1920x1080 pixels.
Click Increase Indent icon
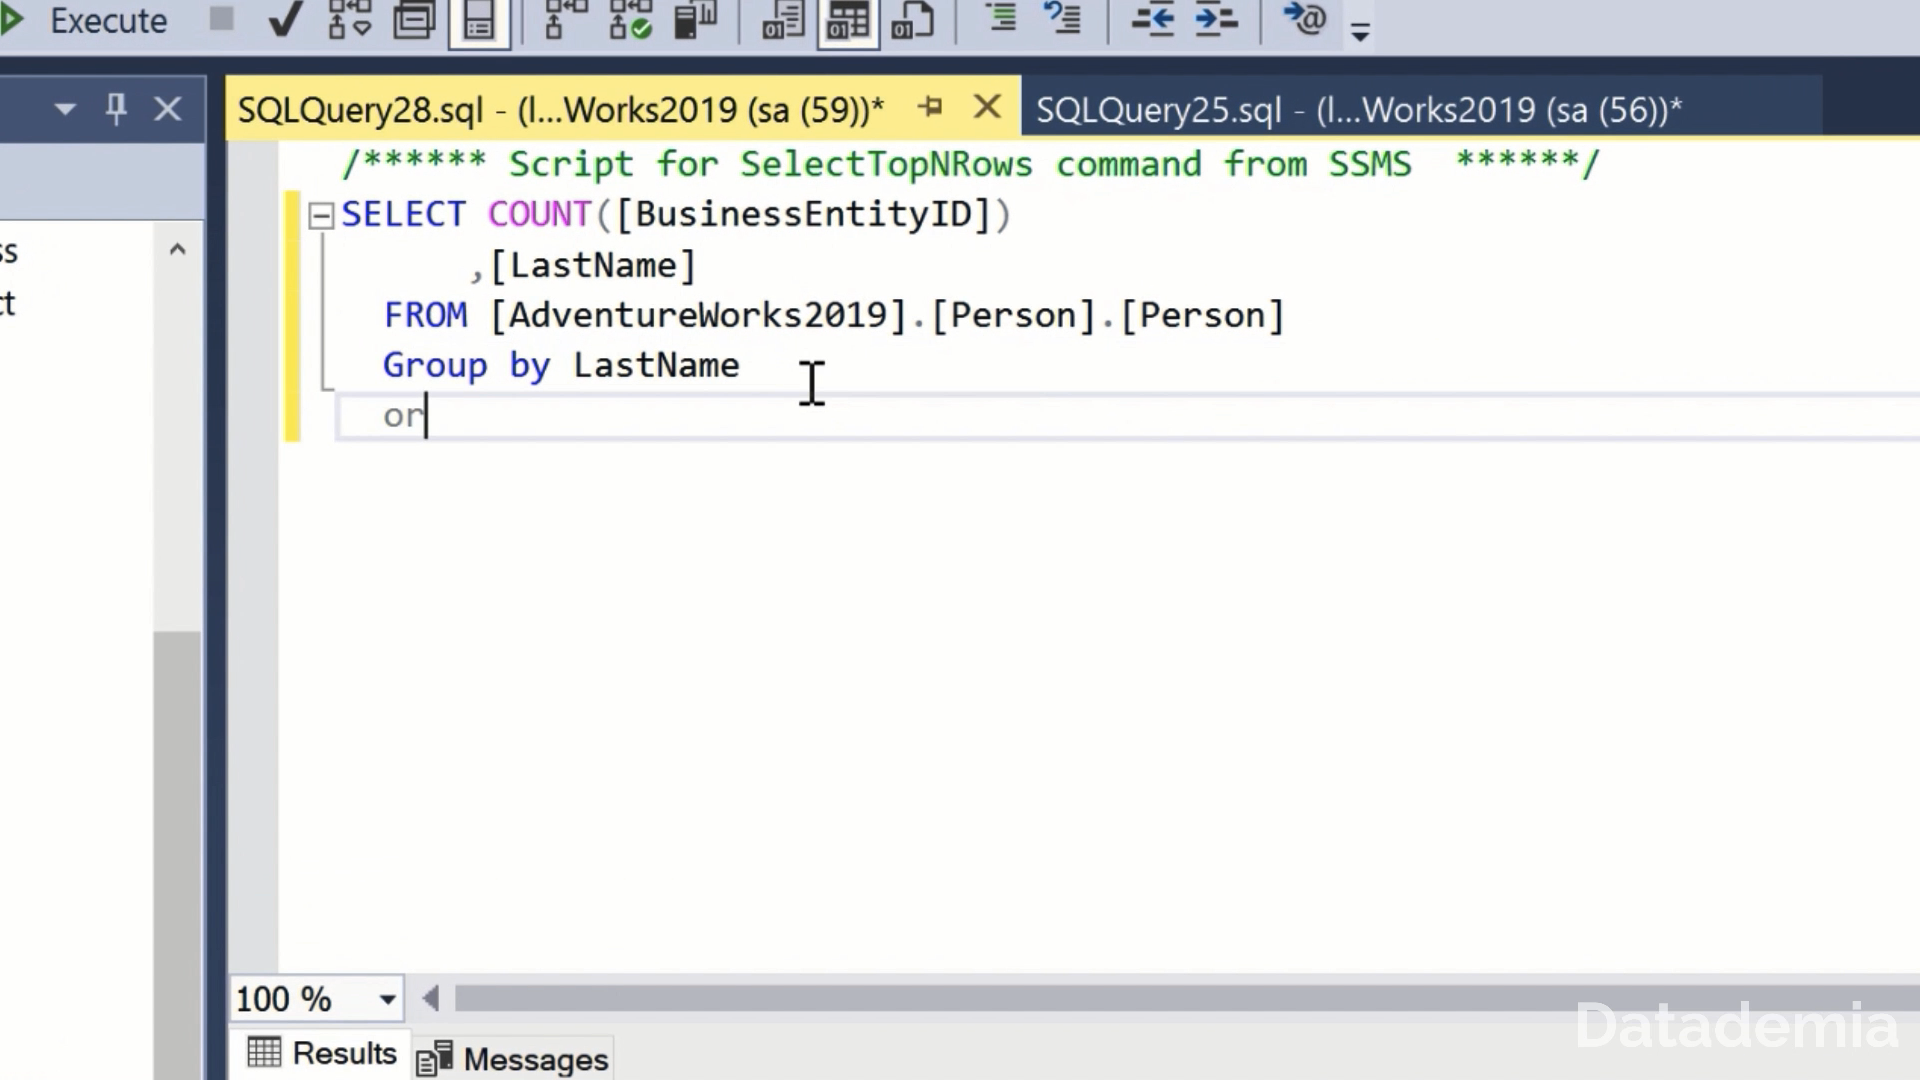[1216, 20]
